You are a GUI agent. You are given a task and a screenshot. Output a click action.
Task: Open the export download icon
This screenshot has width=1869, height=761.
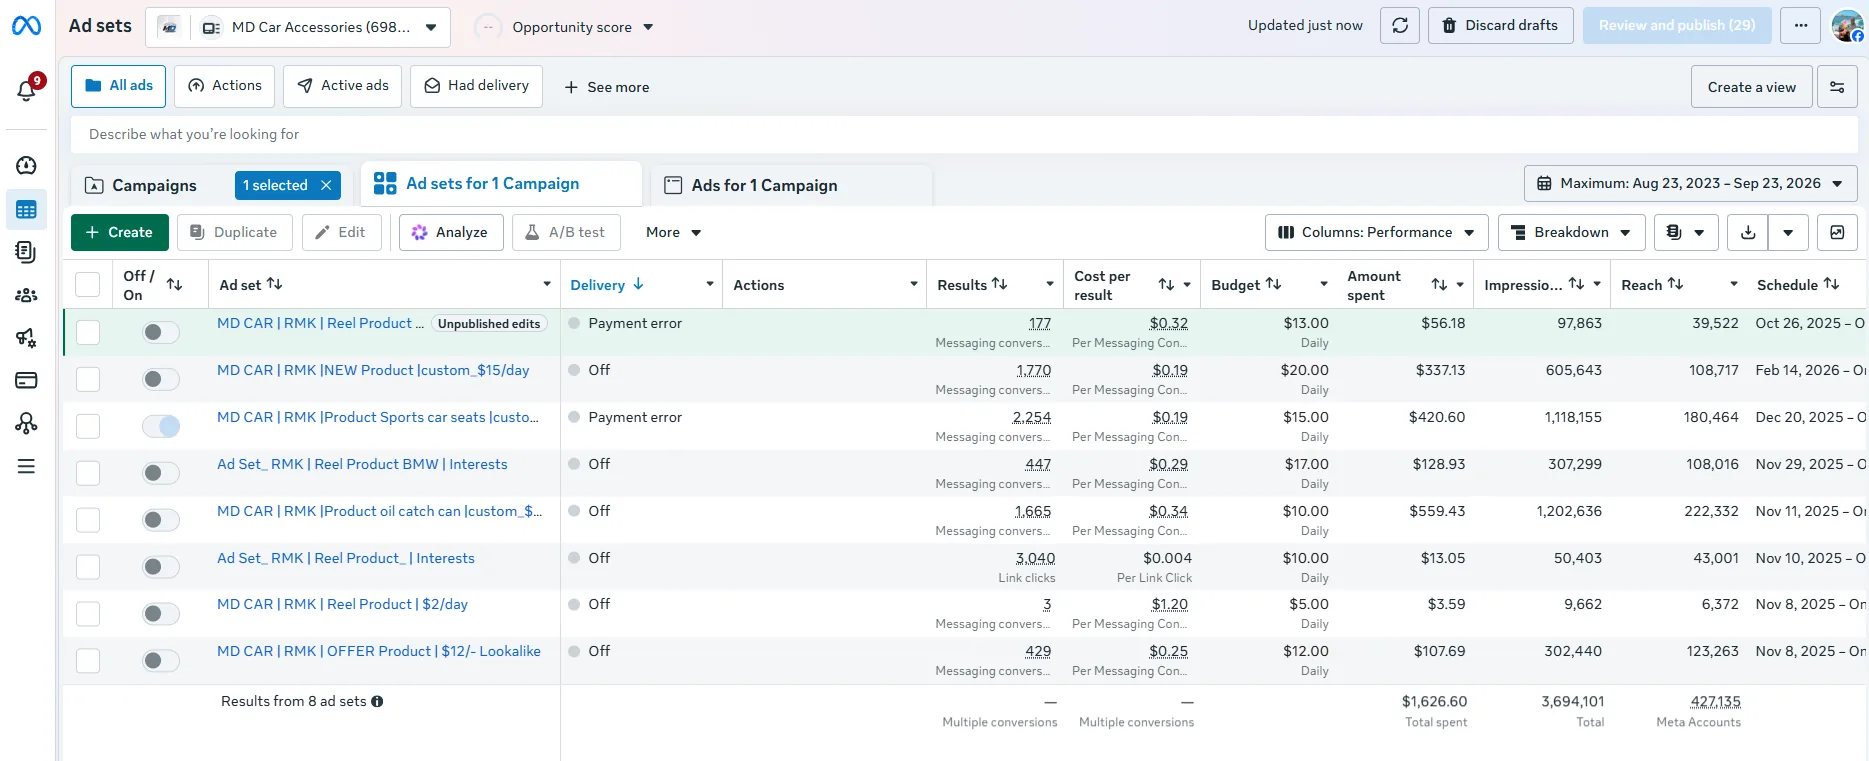[x=1748, y=232]
